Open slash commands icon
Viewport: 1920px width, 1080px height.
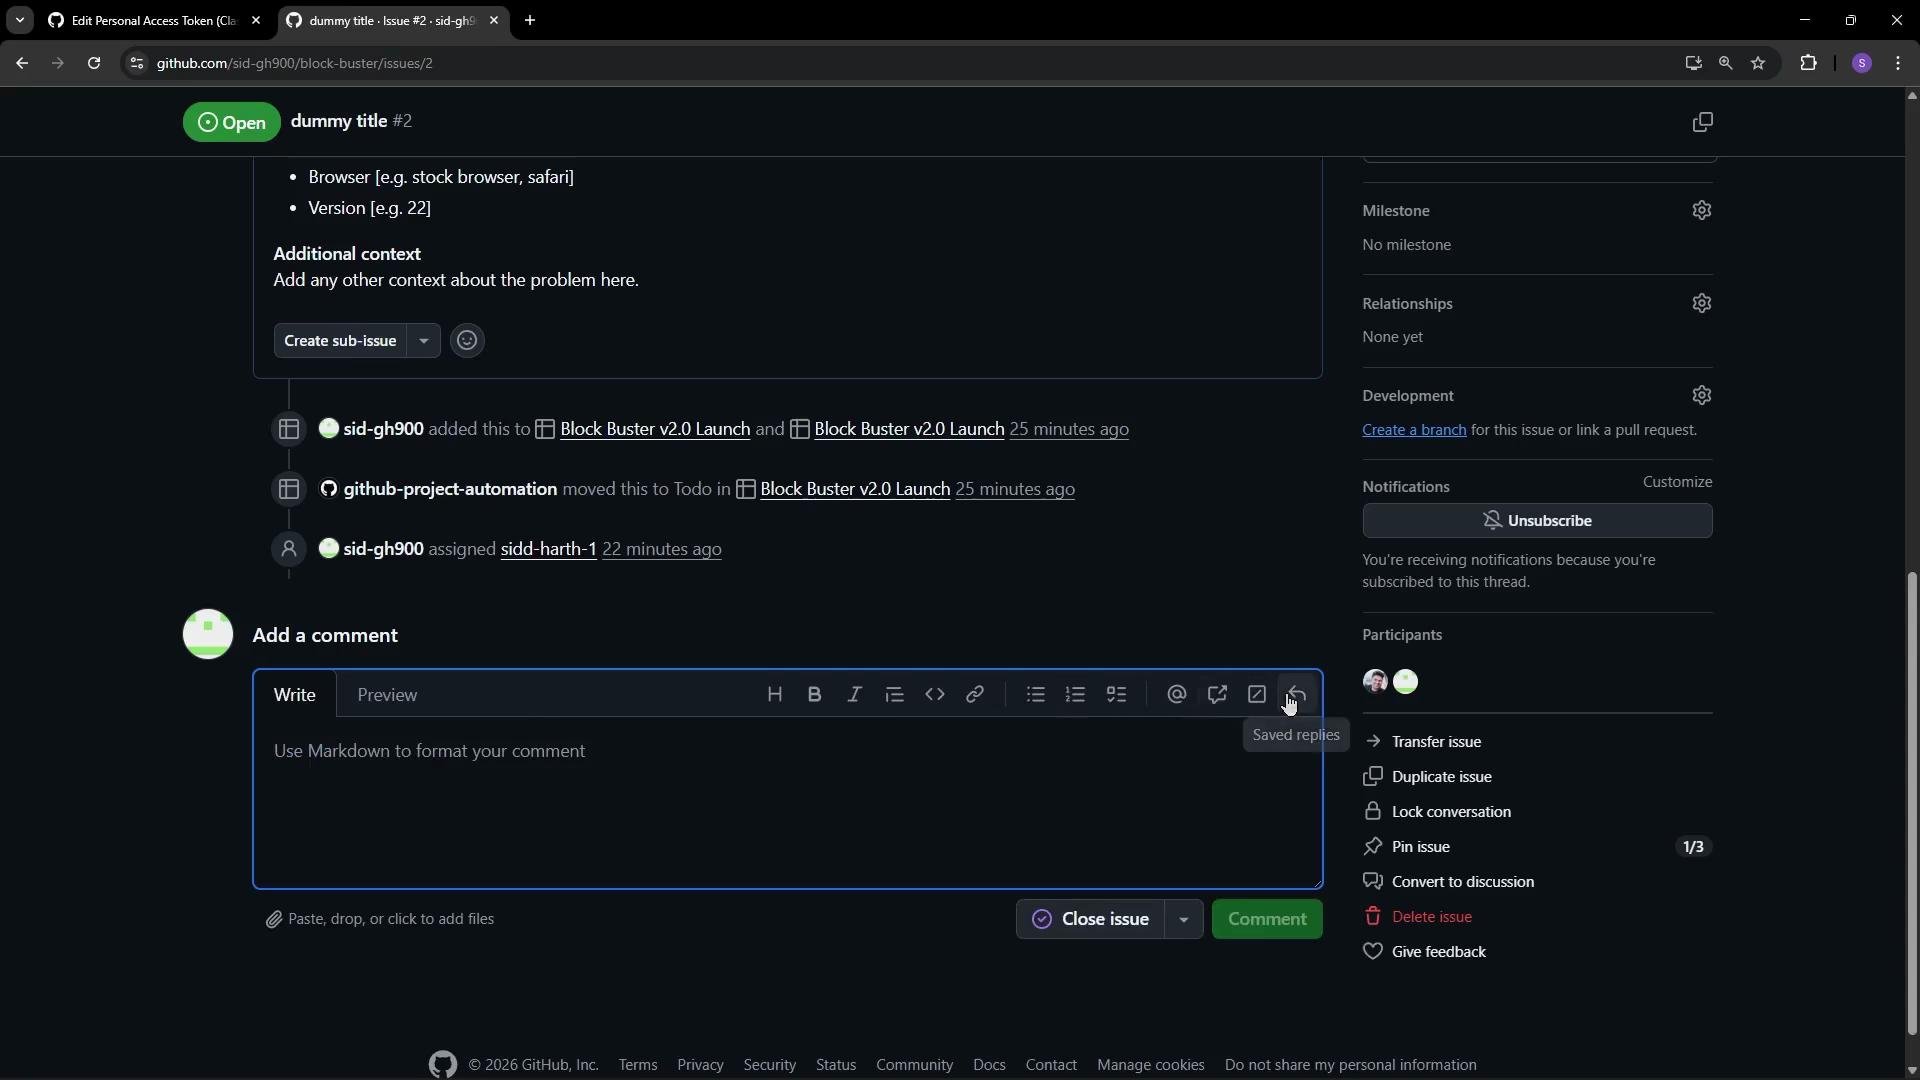[1256, 694]
